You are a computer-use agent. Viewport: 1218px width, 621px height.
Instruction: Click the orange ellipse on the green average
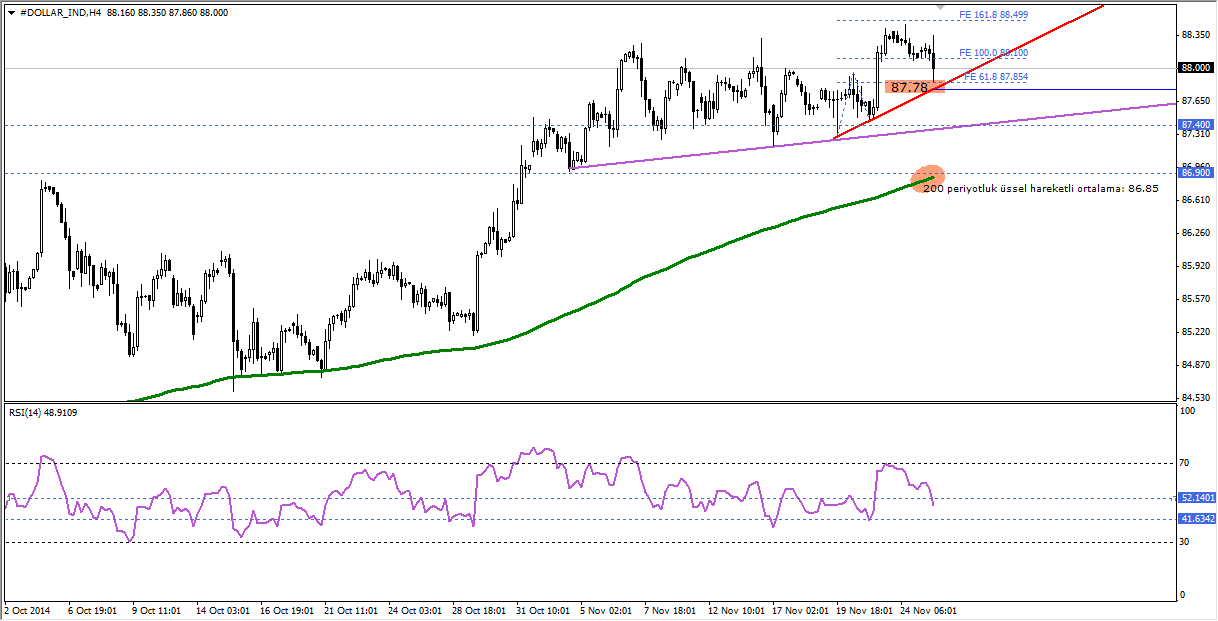928,178
